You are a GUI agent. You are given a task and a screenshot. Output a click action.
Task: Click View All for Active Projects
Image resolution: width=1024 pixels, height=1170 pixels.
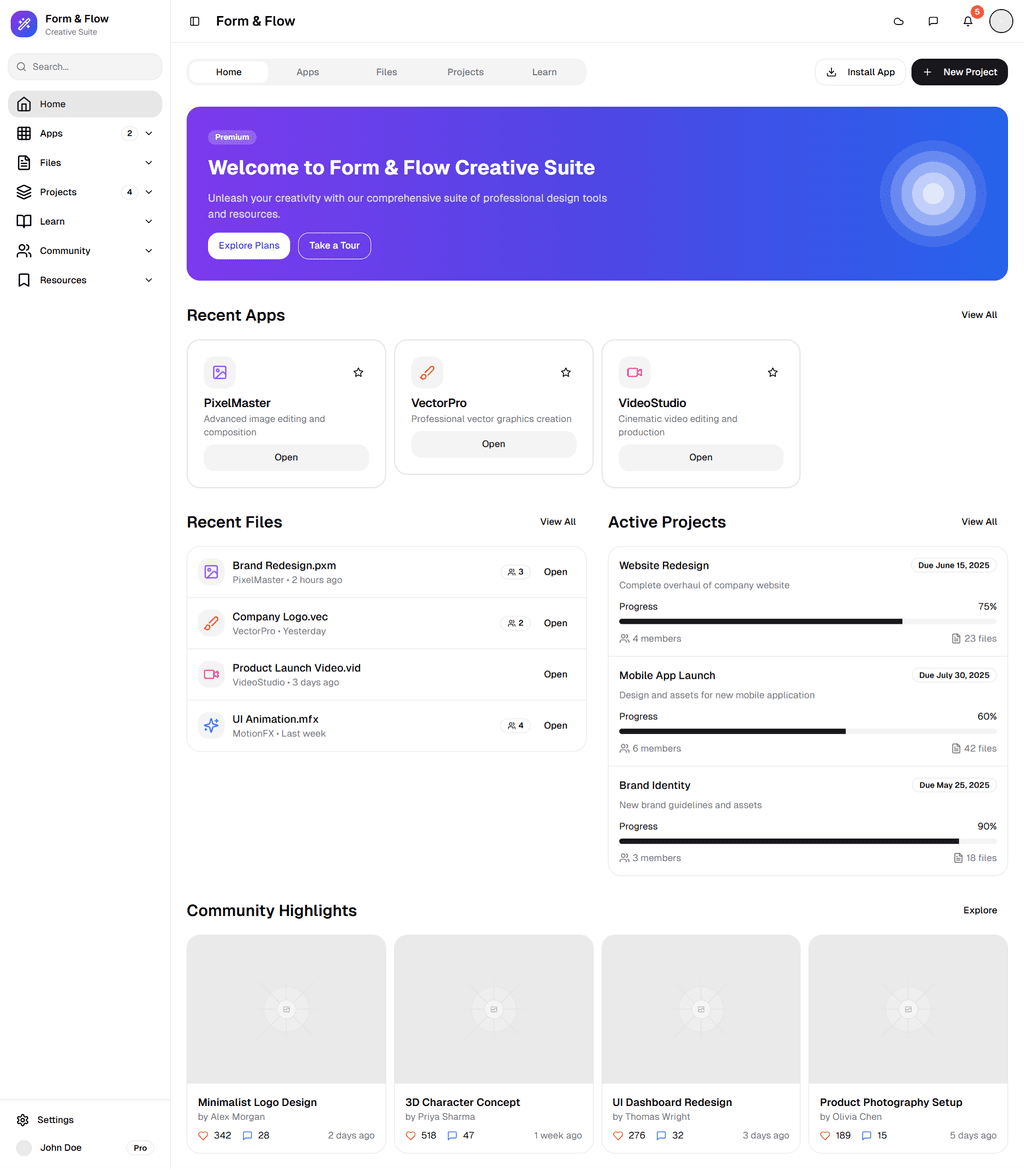click(979, 522)
